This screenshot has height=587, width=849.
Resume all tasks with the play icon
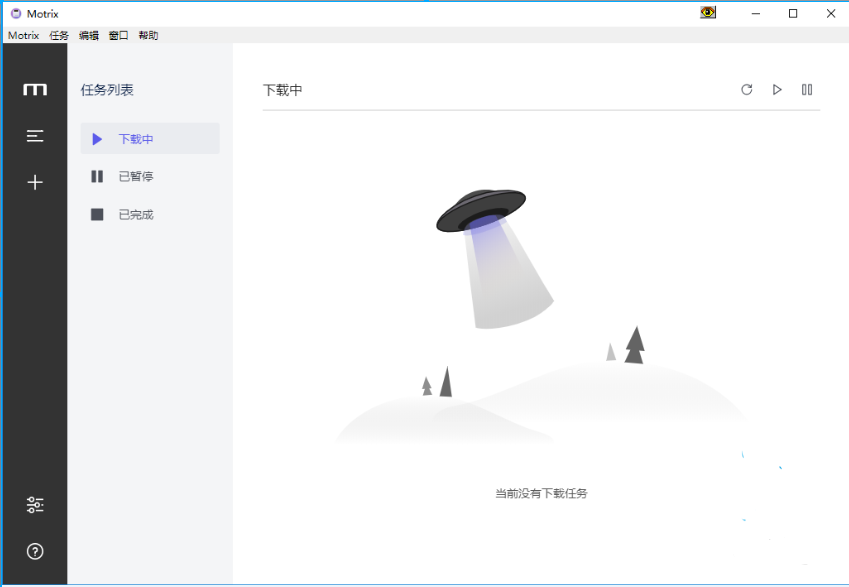coord(777,89)
